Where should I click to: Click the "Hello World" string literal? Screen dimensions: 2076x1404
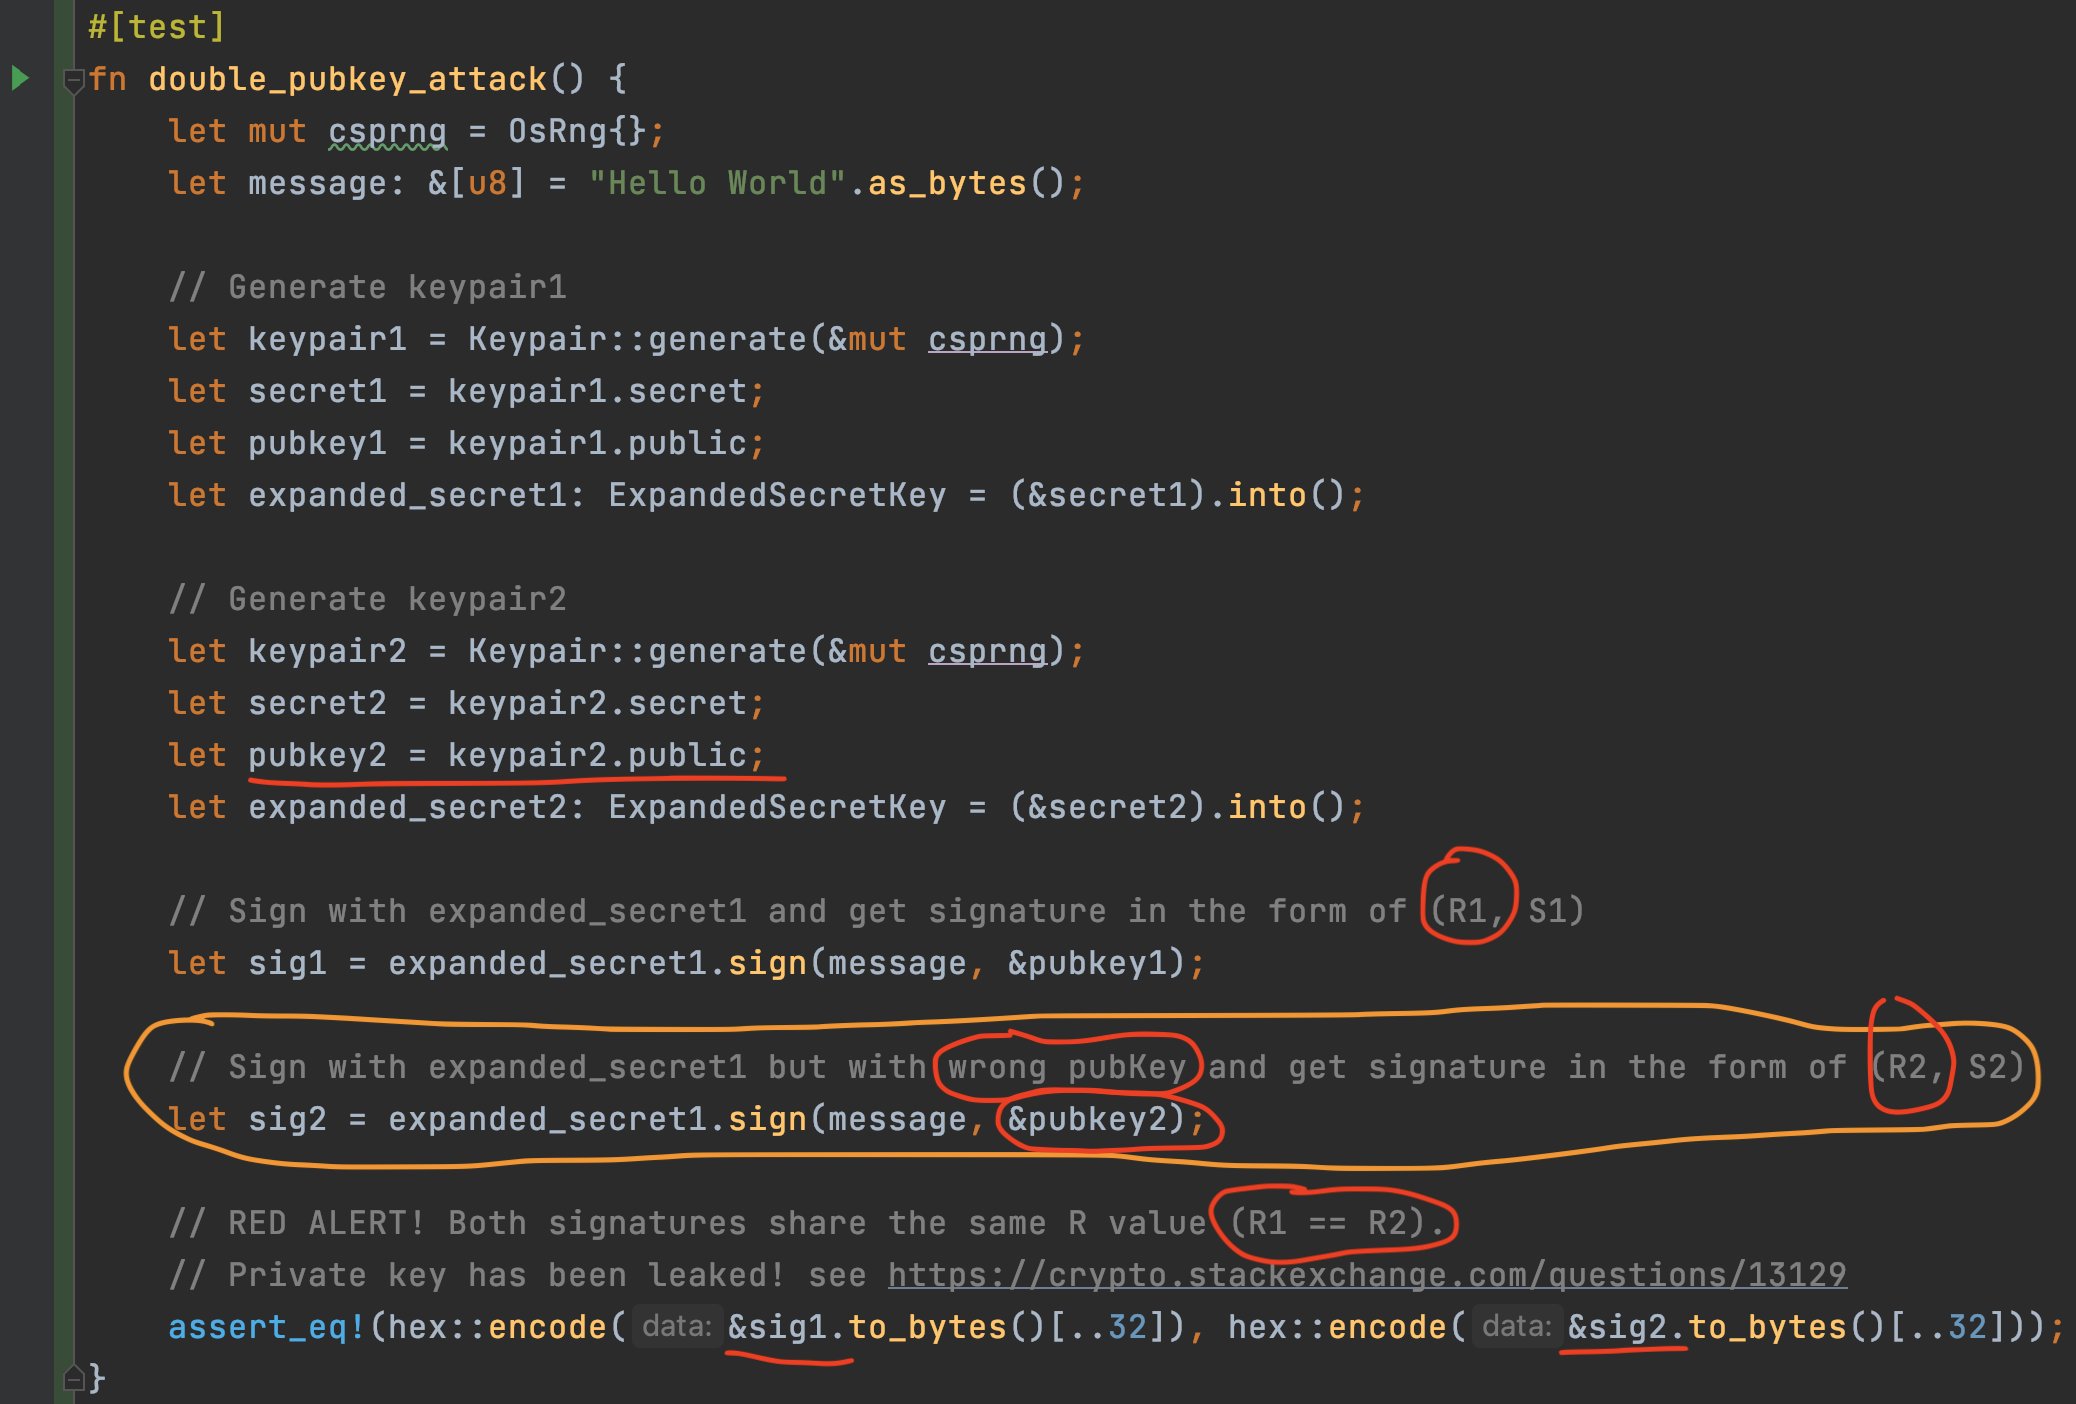(x=717, y=183)
